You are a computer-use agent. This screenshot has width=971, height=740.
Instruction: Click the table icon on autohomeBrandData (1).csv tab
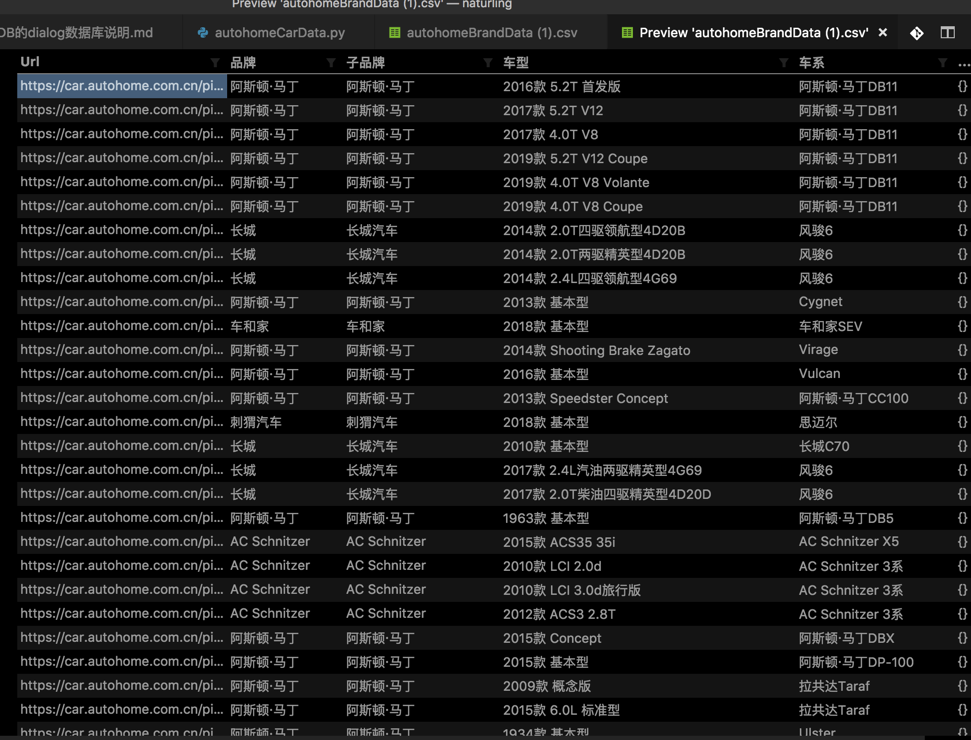394,33
